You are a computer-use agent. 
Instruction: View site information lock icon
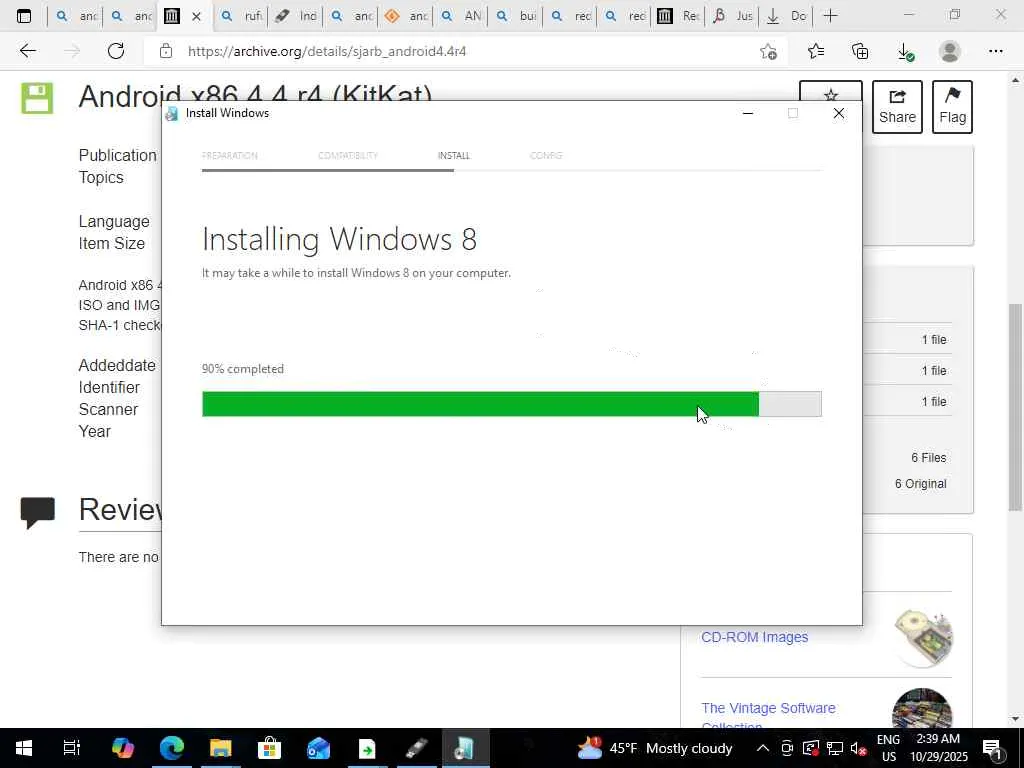tap(166, 51)
